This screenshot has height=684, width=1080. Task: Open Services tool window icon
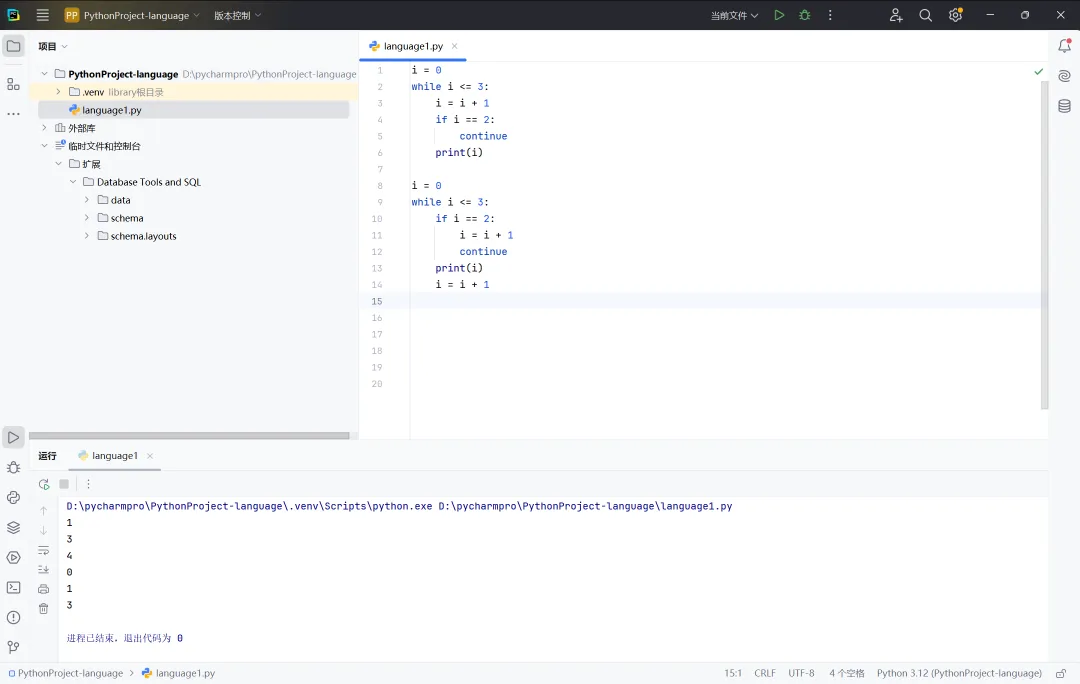14,557
